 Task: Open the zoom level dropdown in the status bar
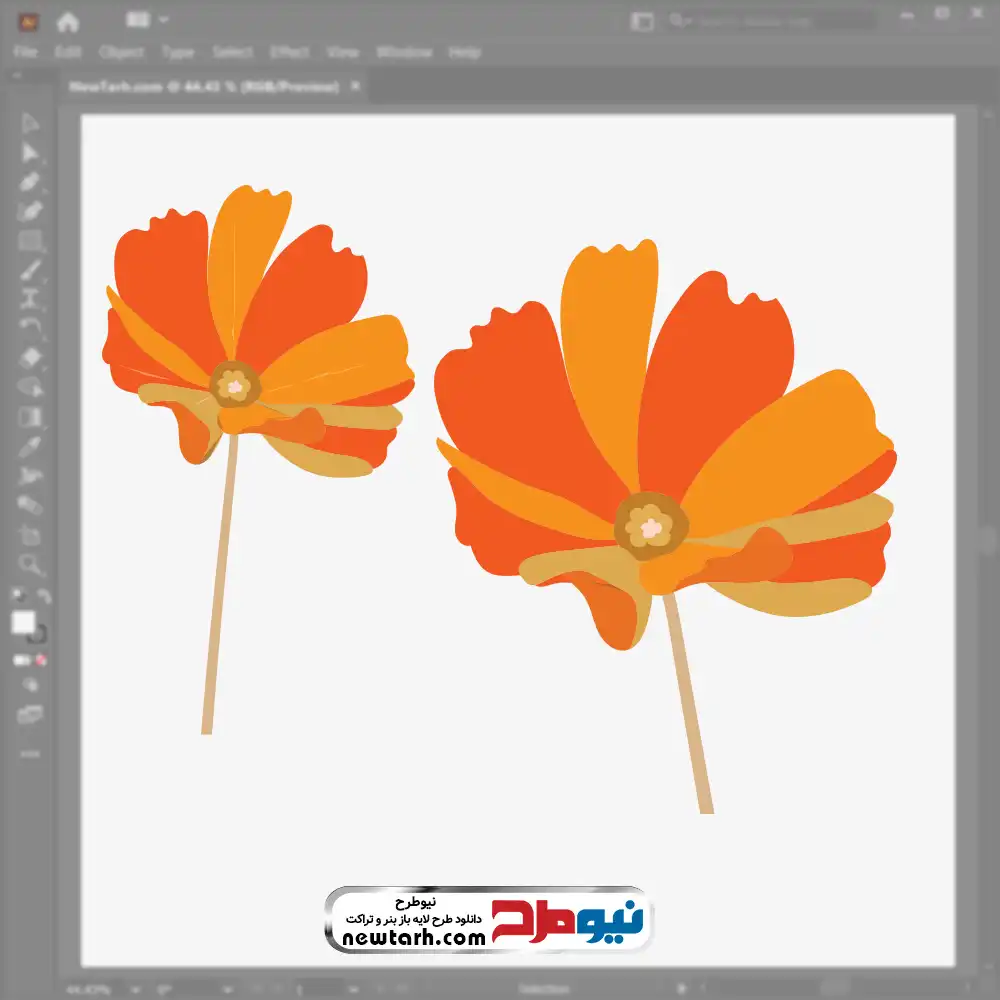pyautogui.click(x=136, y=990)
